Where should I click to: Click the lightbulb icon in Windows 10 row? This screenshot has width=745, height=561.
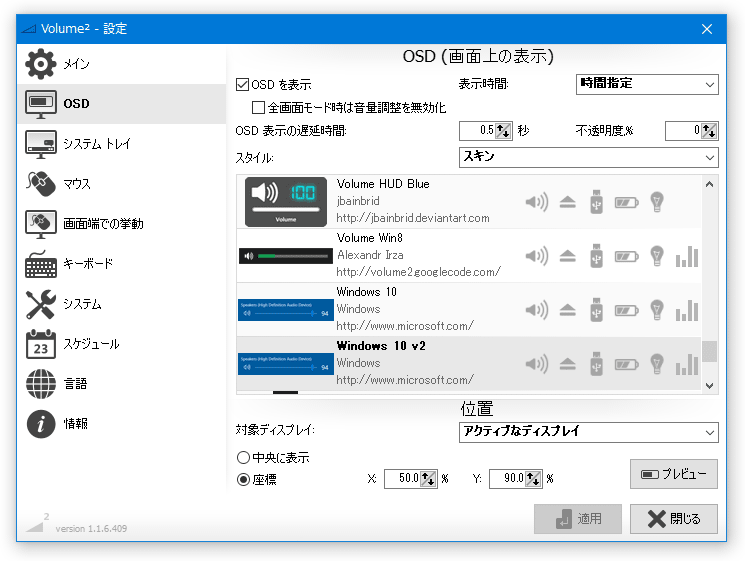(x=657, y=310)
